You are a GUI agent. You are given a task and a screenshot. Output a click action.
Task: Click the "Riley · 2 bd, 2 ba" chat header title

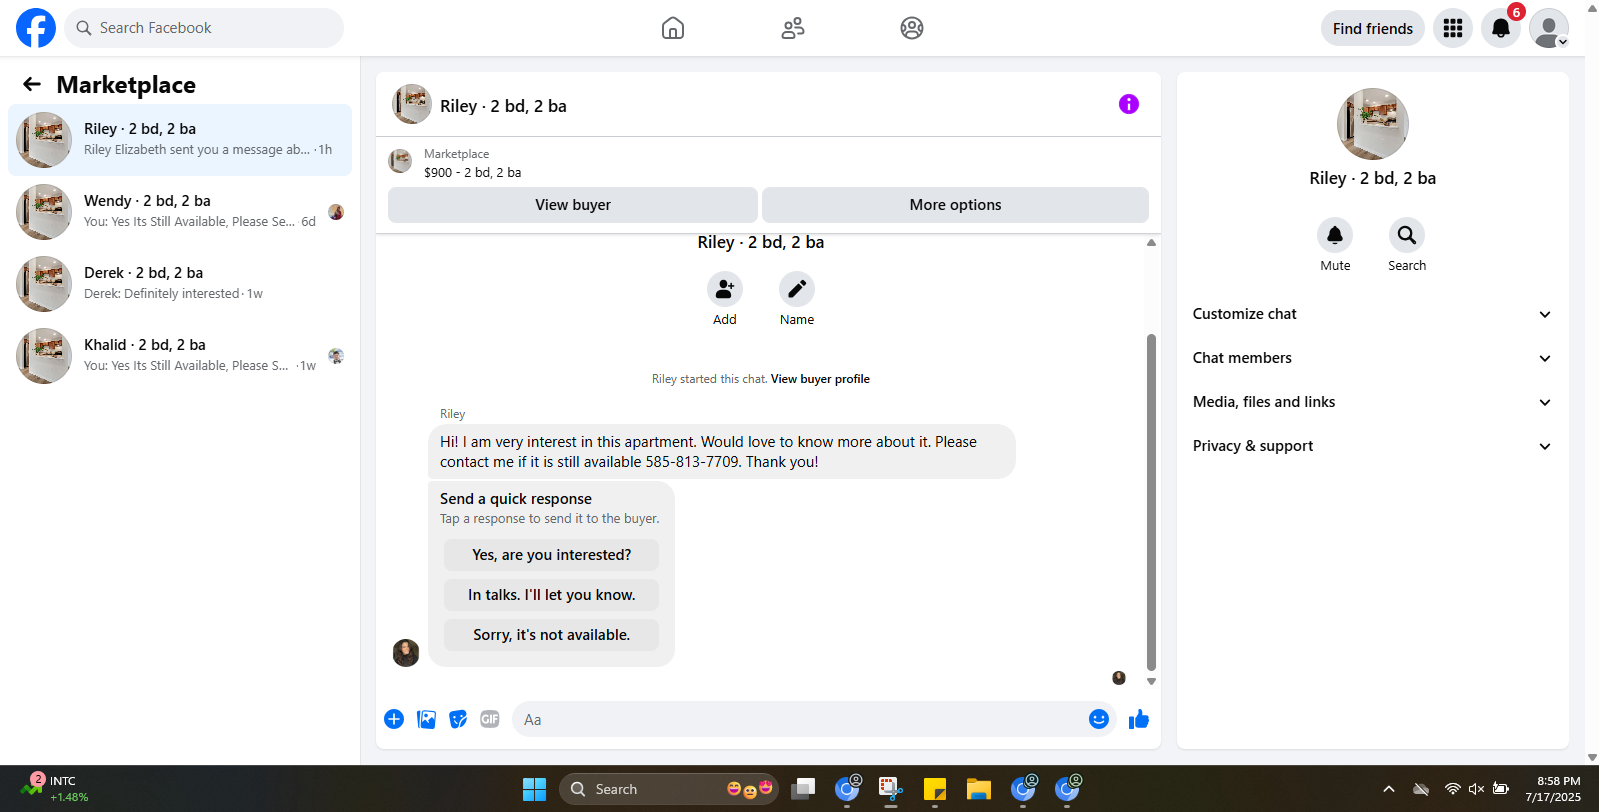[503, 106]
